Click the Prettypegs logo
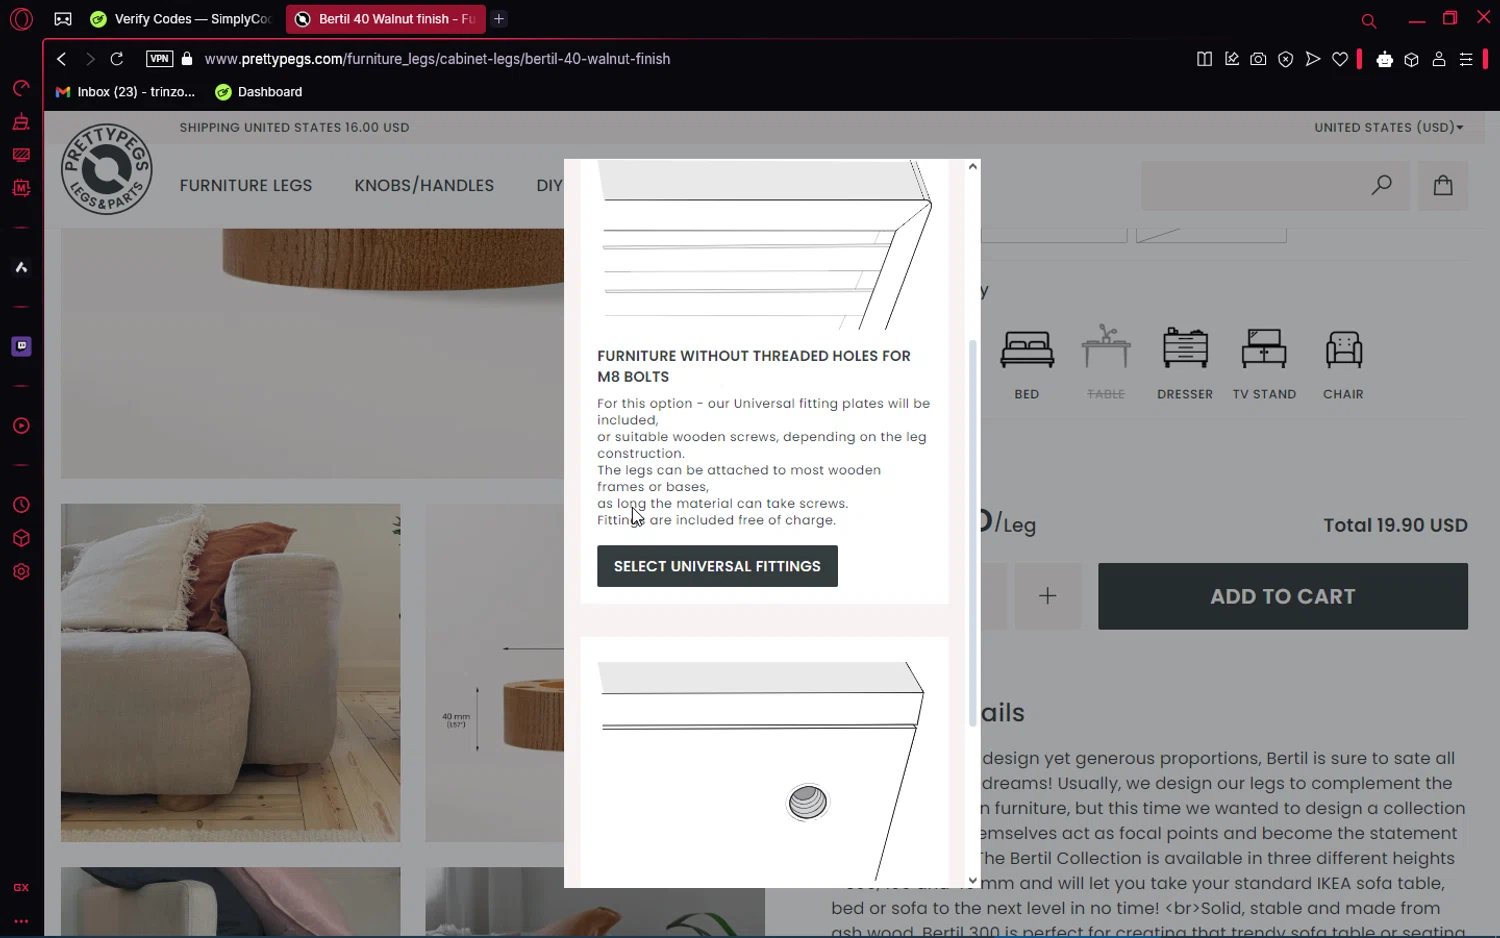 click(x=106, y=169)
